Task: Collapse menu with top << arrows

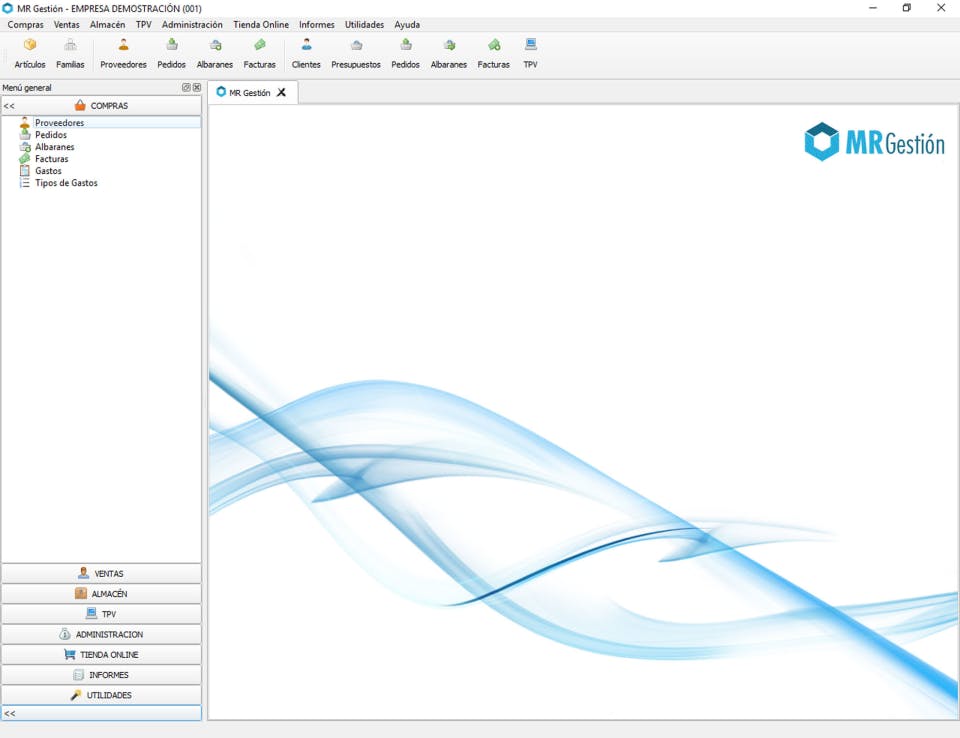Action: [9, 106]
